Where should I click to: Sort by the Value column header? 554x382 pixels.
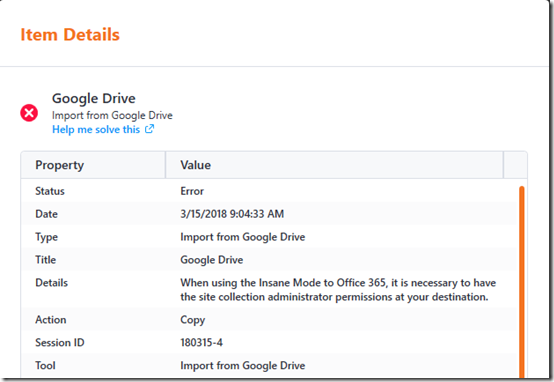pos(334,165)
